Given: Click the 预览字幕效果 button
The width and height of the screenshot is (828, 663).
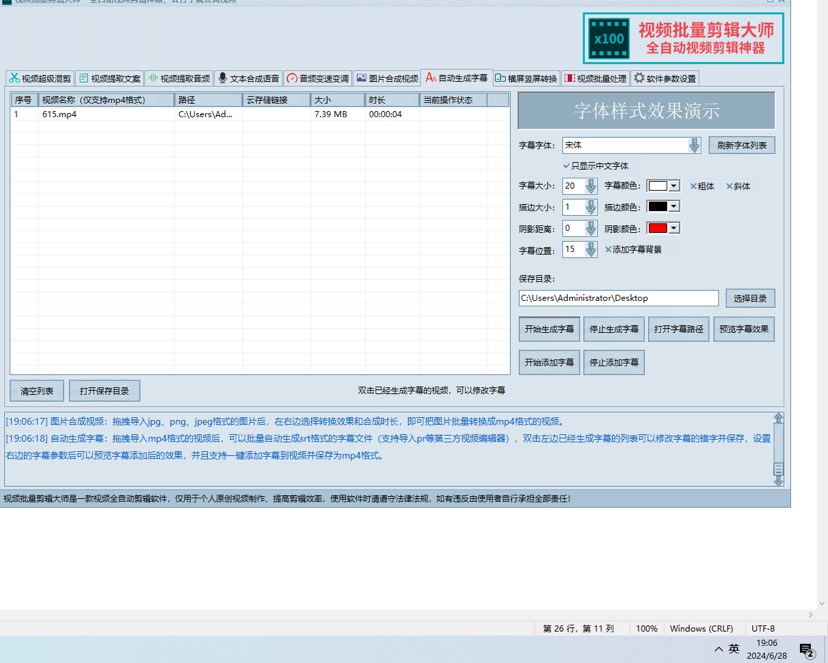Looking at the screenshot, I should (744, 329).
